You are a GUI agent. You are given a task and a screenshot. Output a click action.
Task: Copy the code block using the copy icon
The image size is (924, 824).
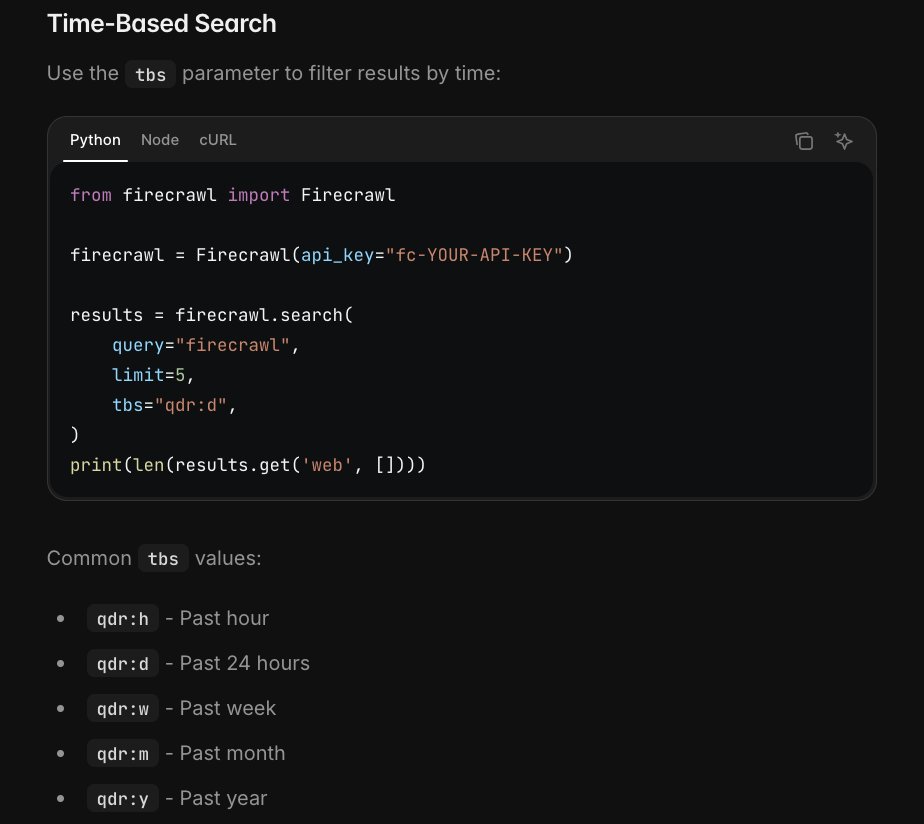tap(804, 141)
